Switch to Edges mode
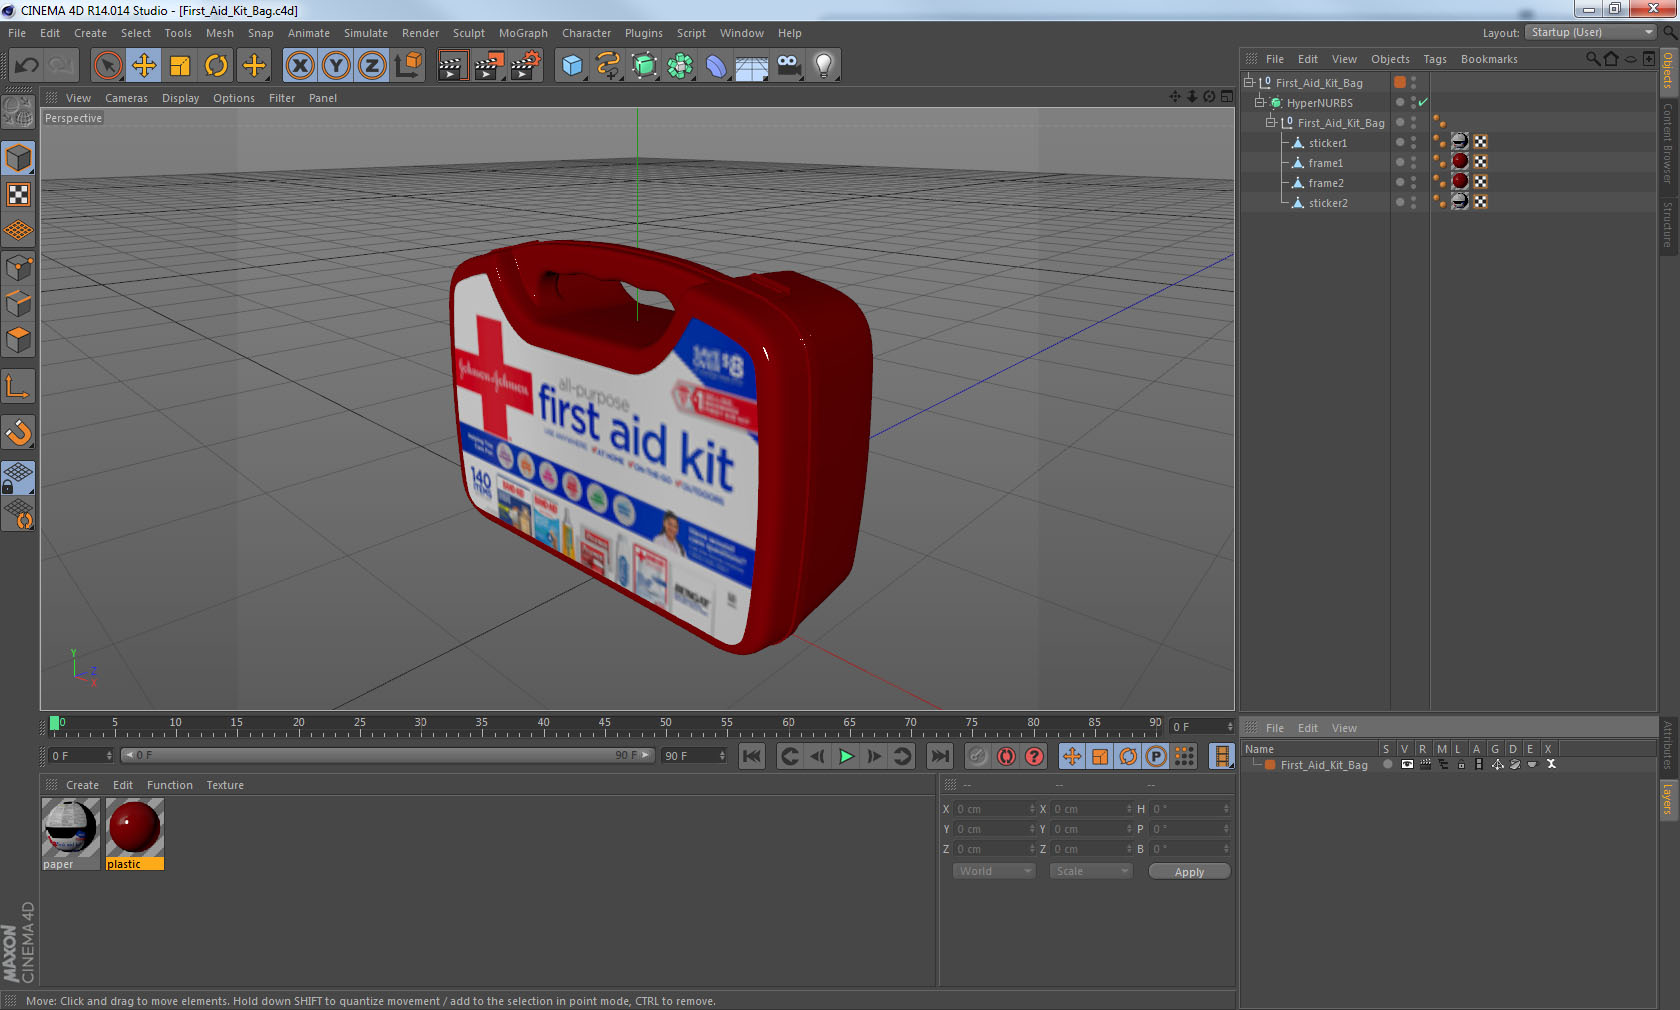1680x1010 pixels. tap(18, 303)
